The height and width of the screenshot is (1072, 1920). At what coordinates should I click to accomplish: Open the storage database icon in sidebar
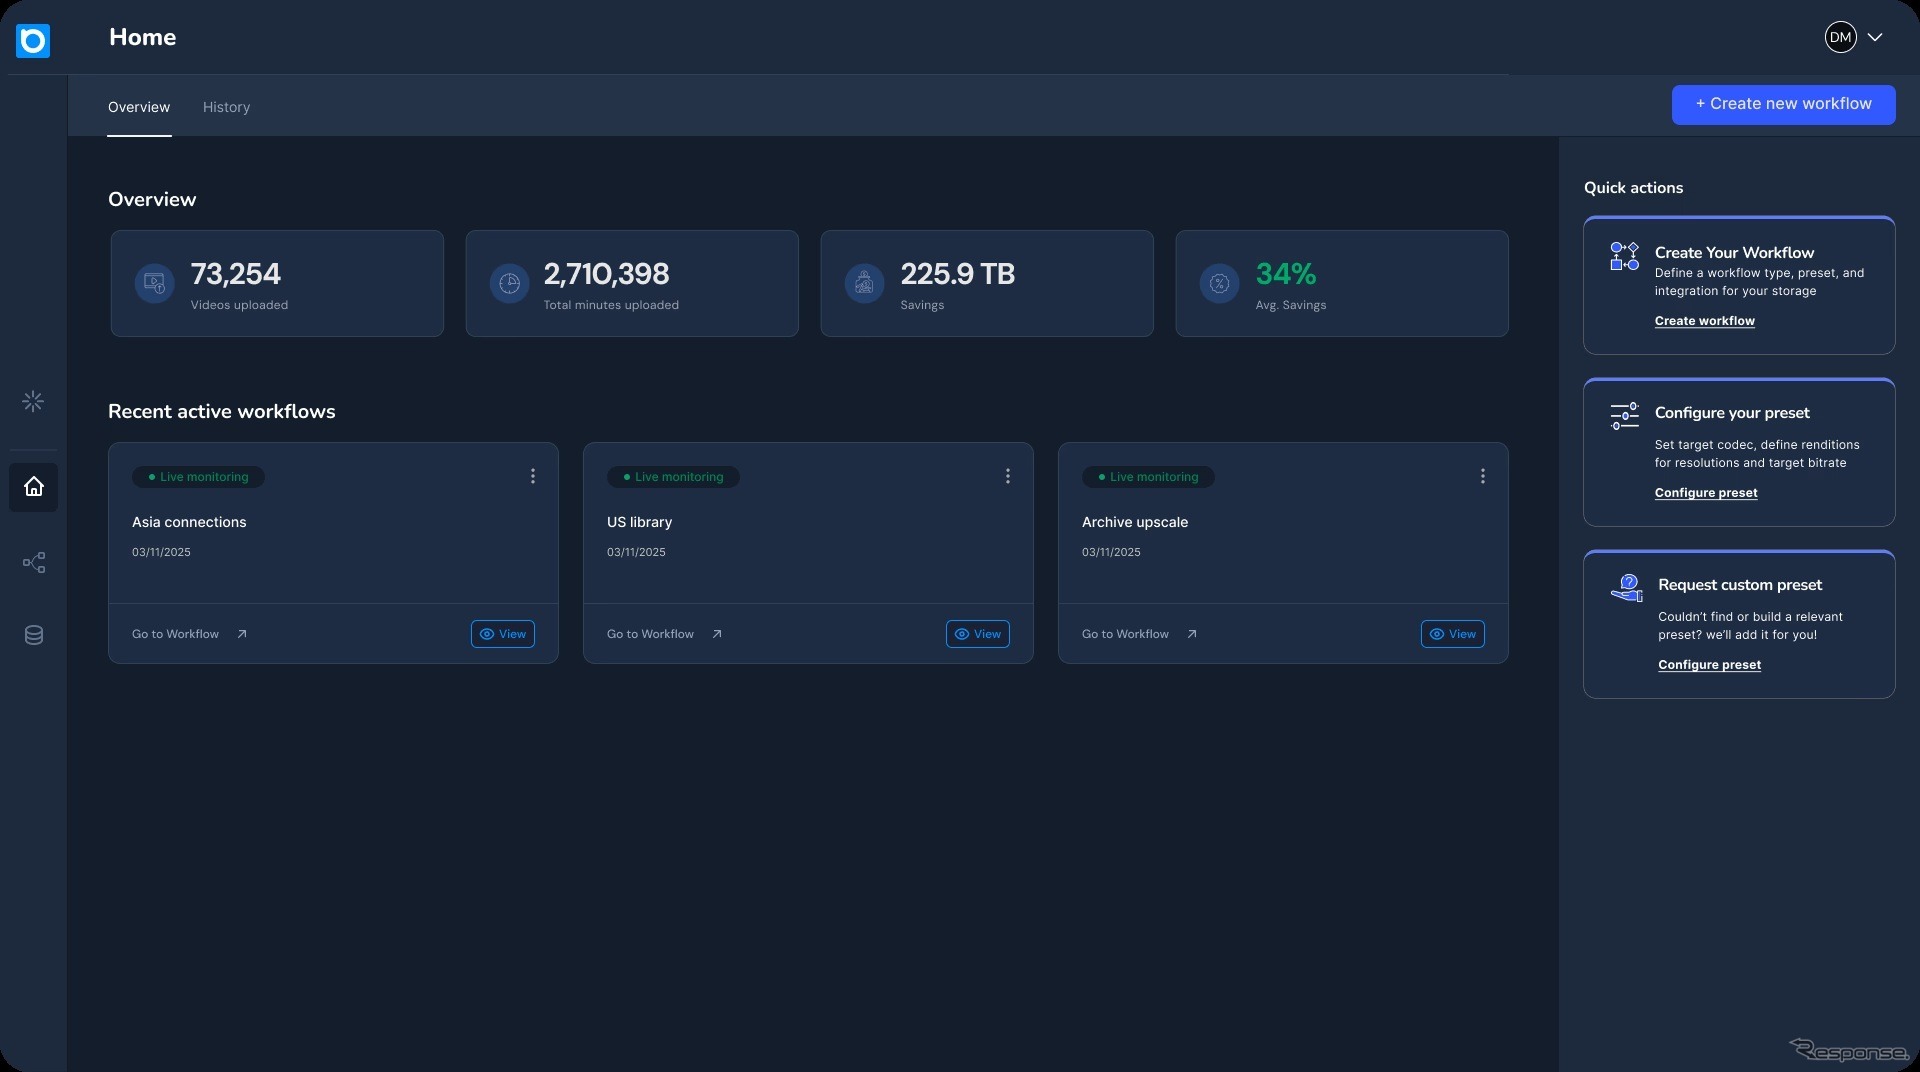click(34, 636)
